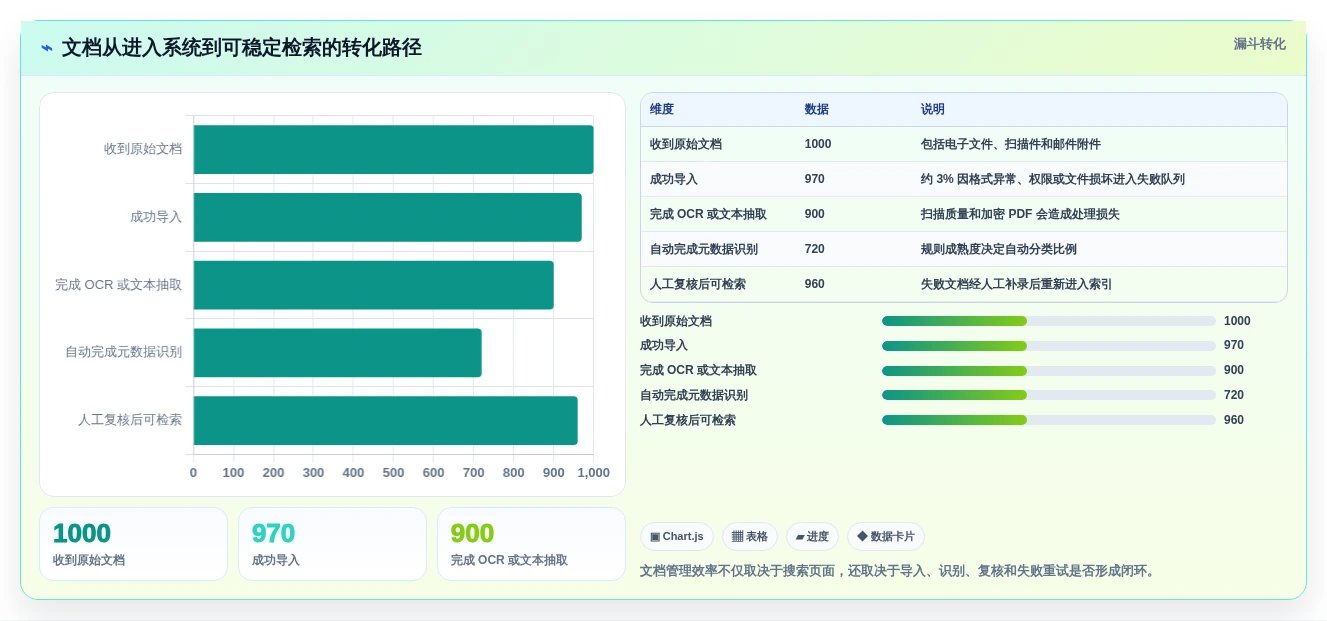
Task: Click the chart axis label 成功导入
Action: click(156, 217)
